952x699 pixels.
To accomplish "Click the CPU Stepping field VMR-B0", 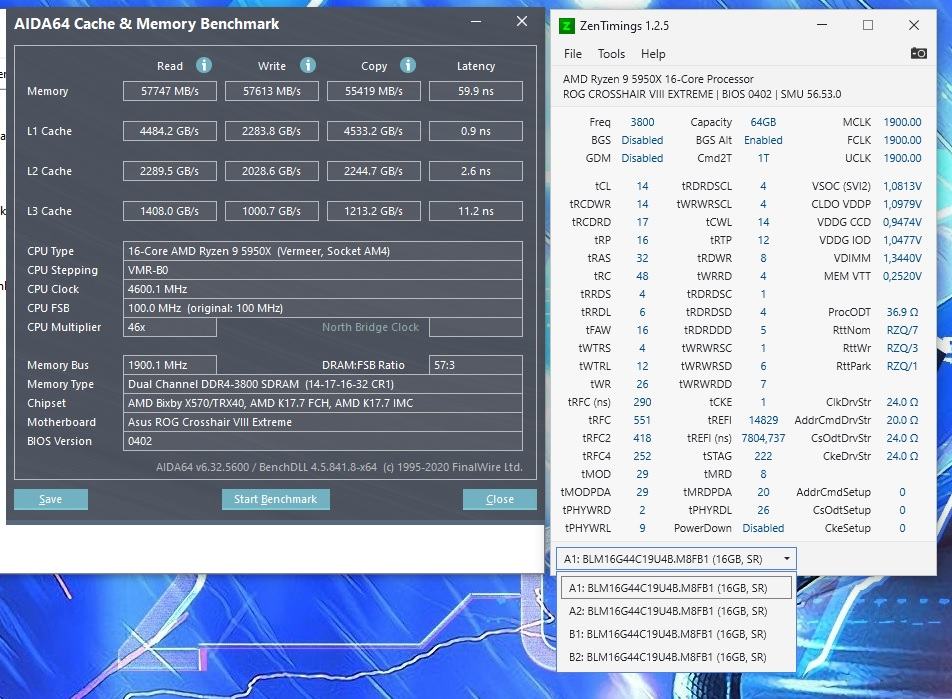I will coord(323,270).
